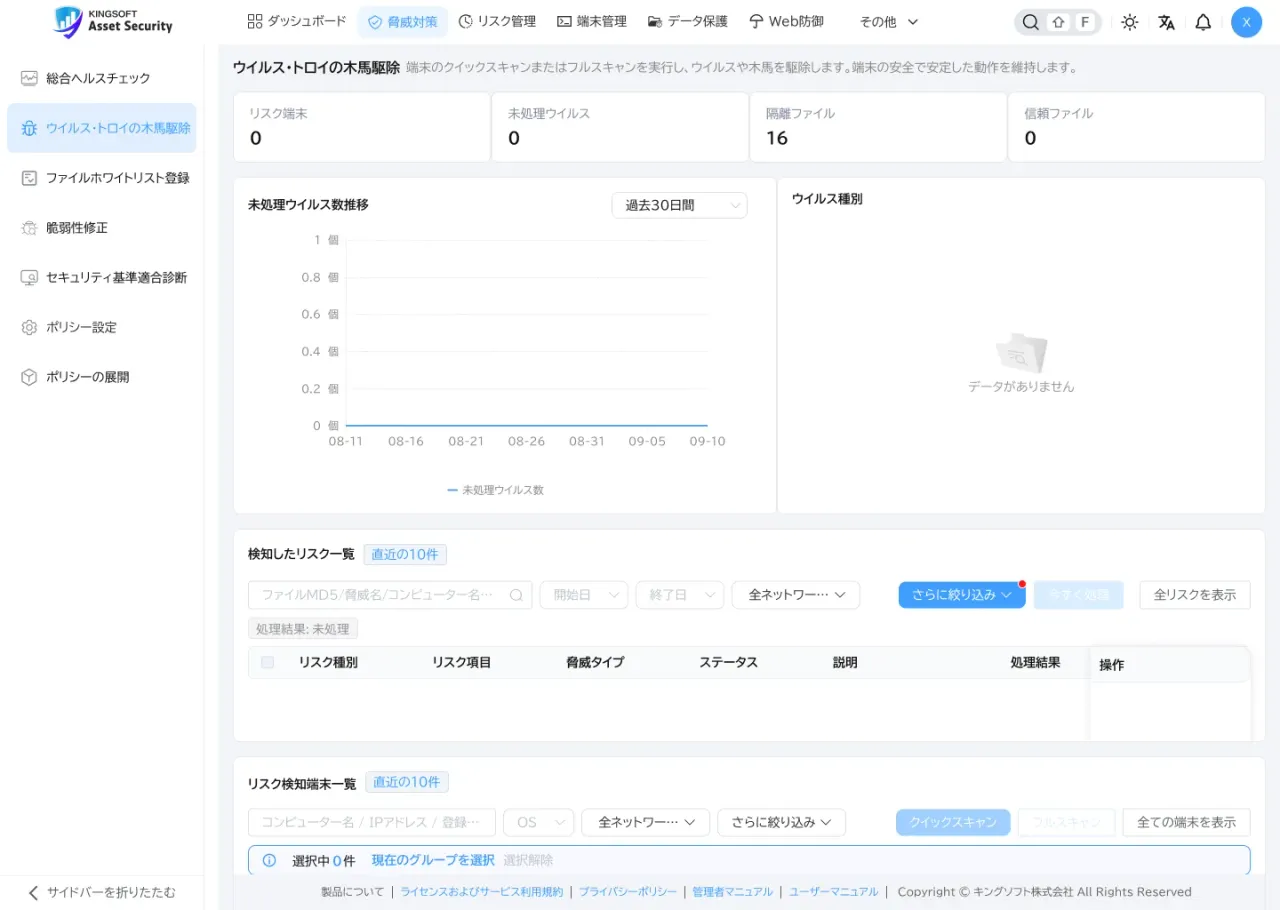
Task: Expand the その他 menu chevron
Action: point(912,21)
